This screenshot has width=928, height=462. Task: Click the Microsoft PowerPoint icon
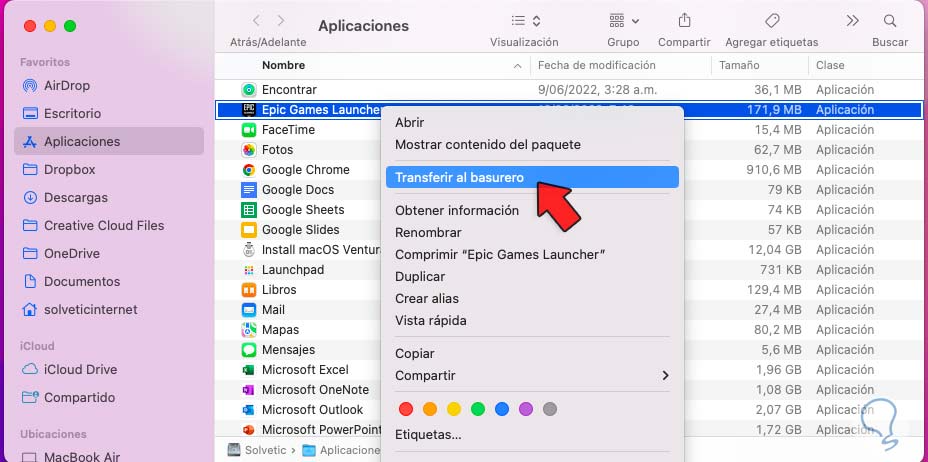[249, 429]
